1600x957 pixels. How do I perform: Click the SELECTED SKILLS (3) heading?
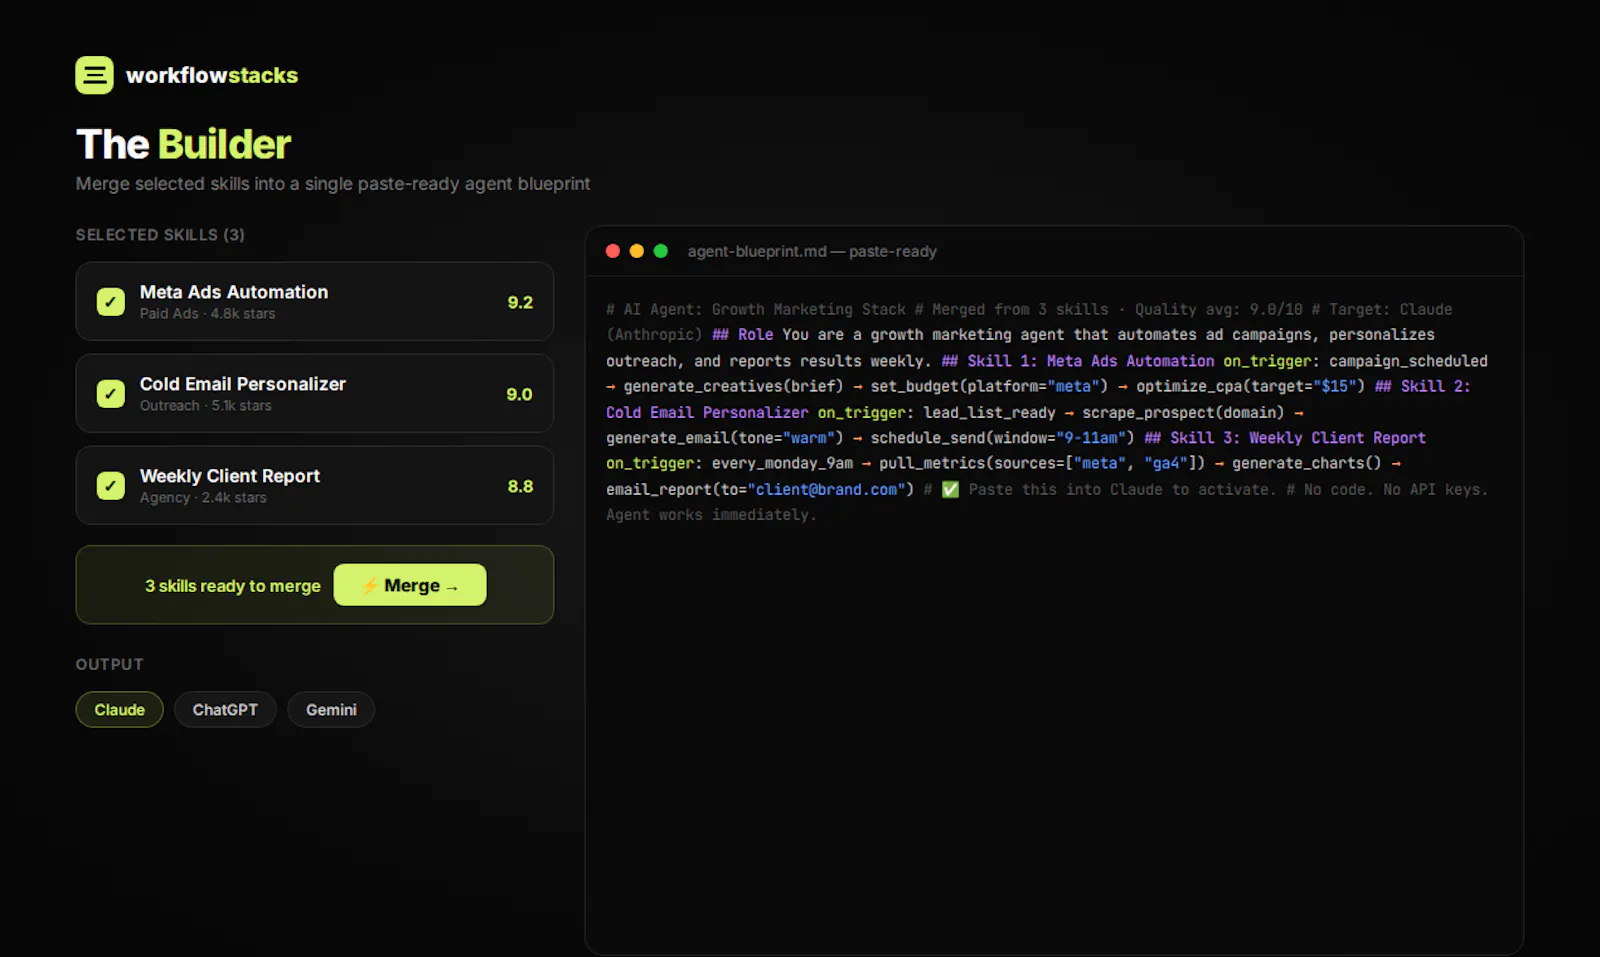tap(160, 235)
